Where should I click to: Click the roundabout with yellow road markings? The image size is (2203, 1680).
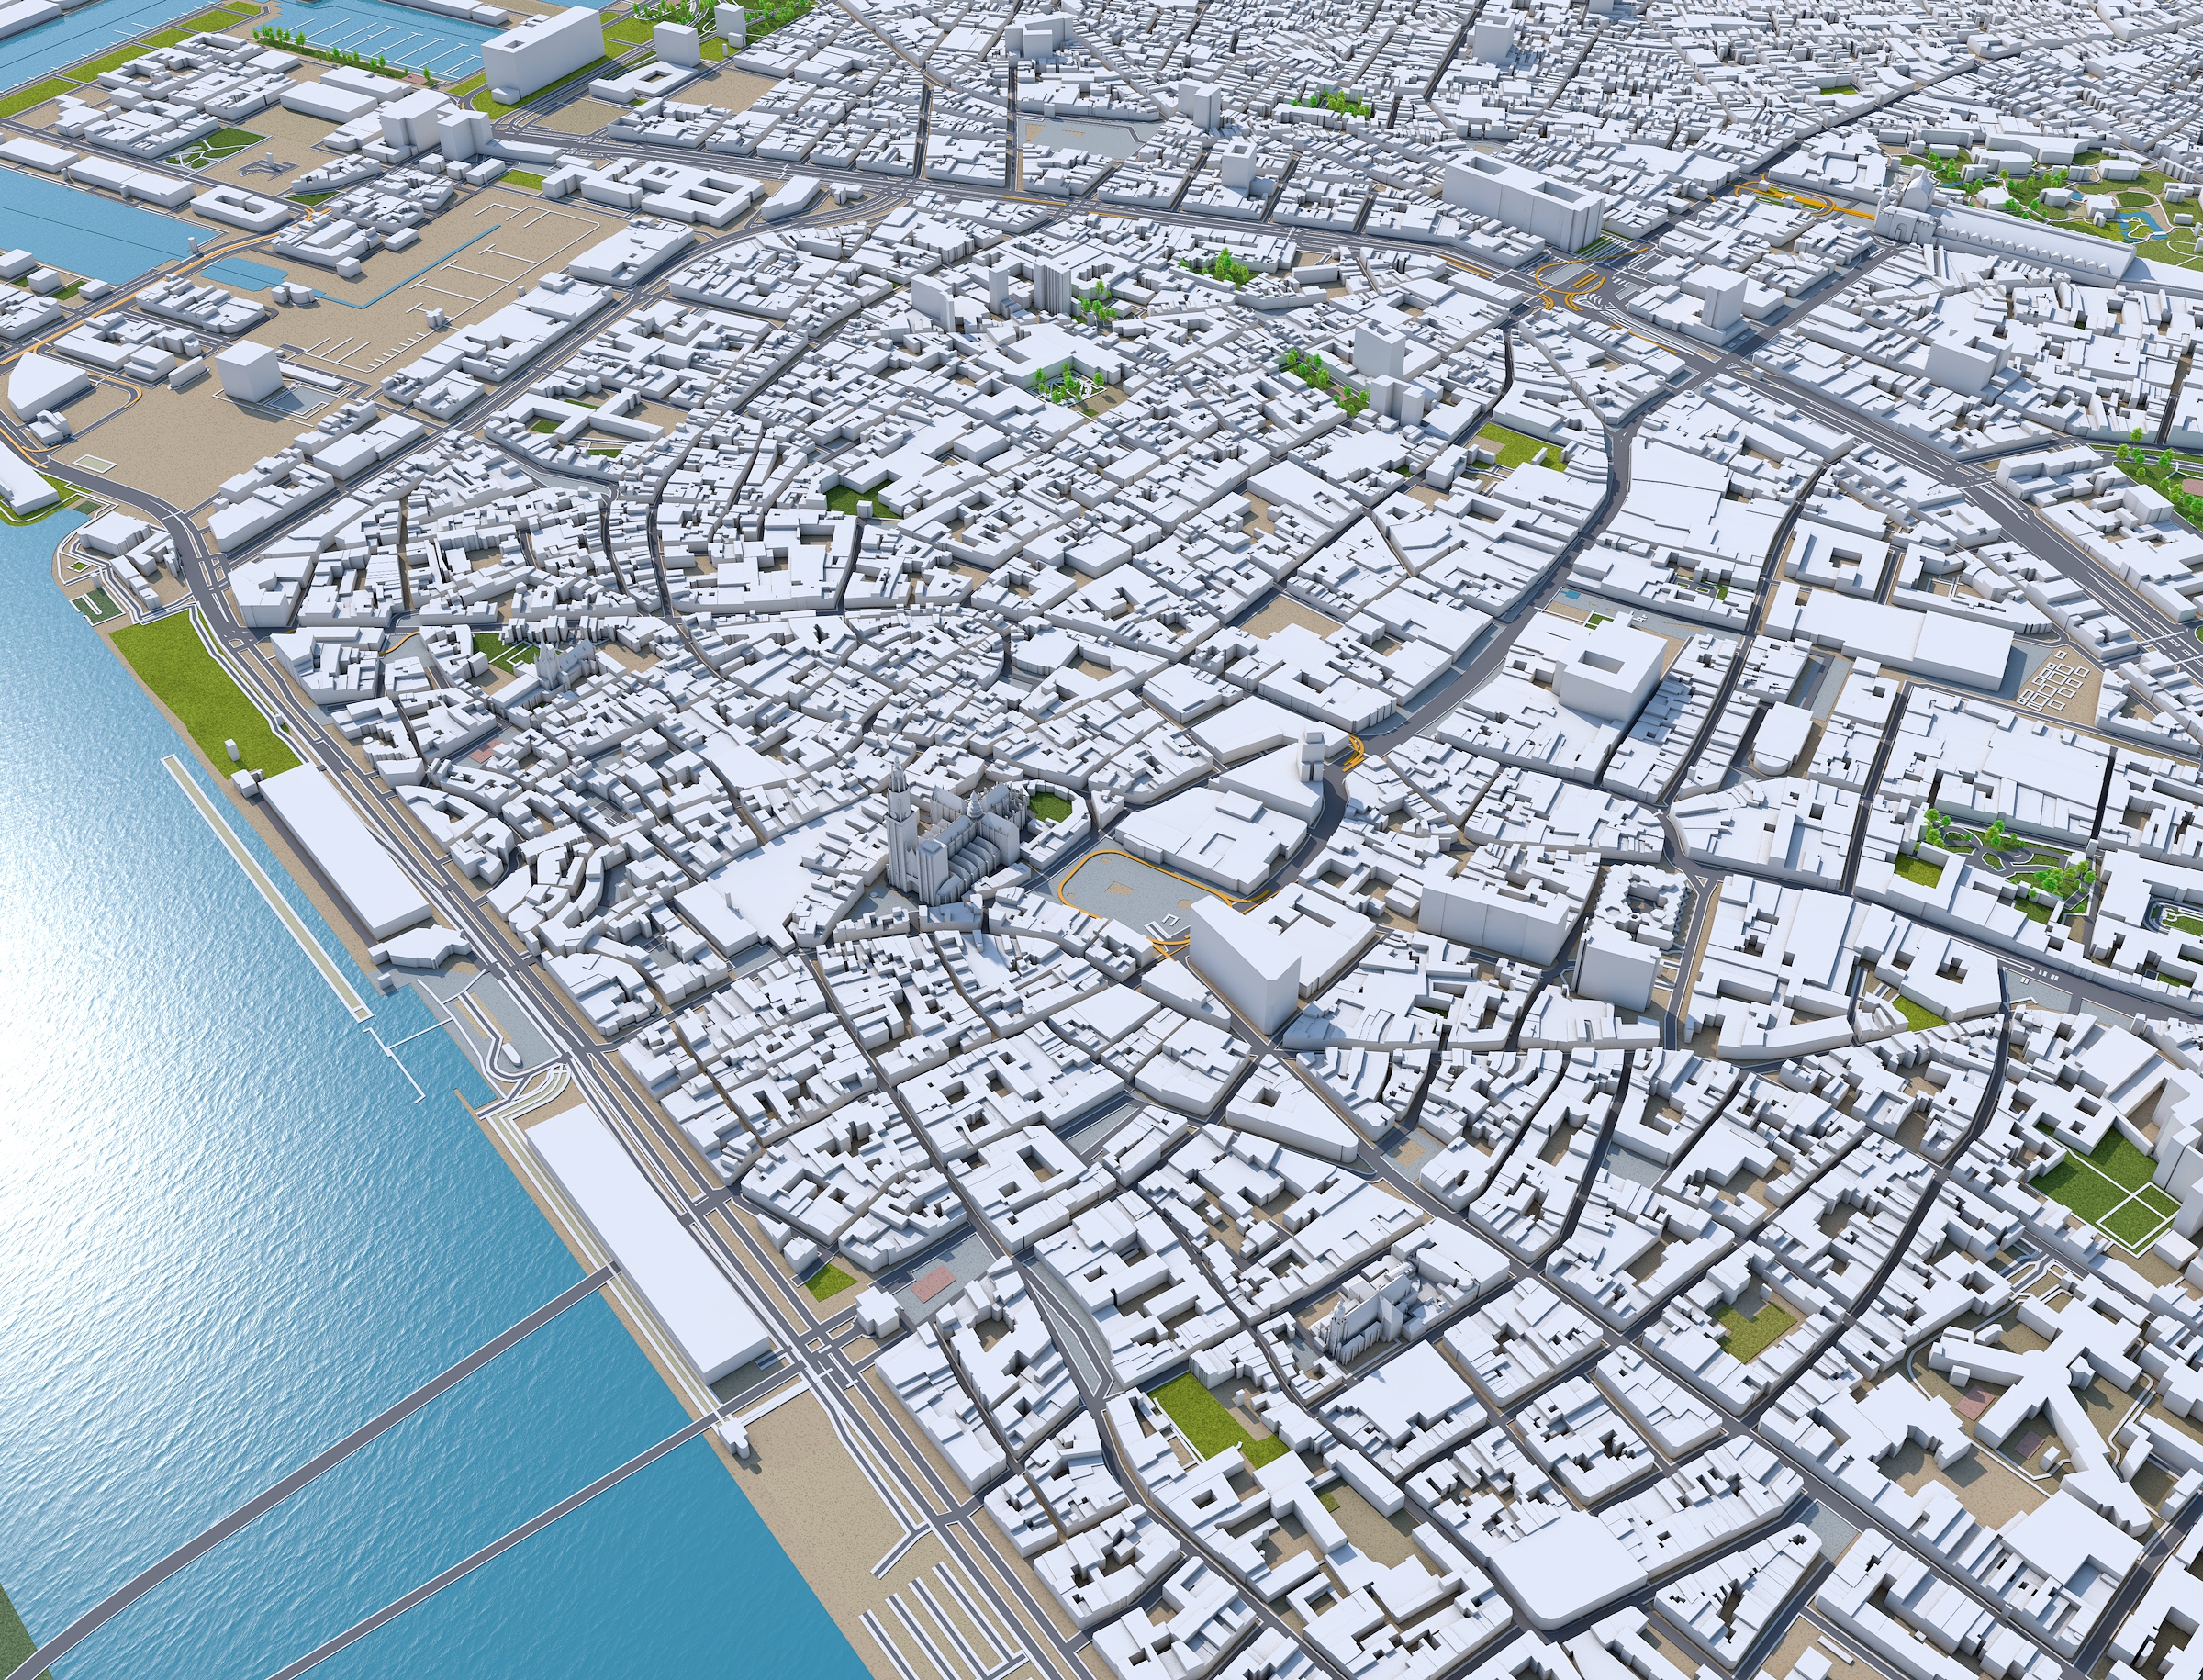coord(1570,280)
